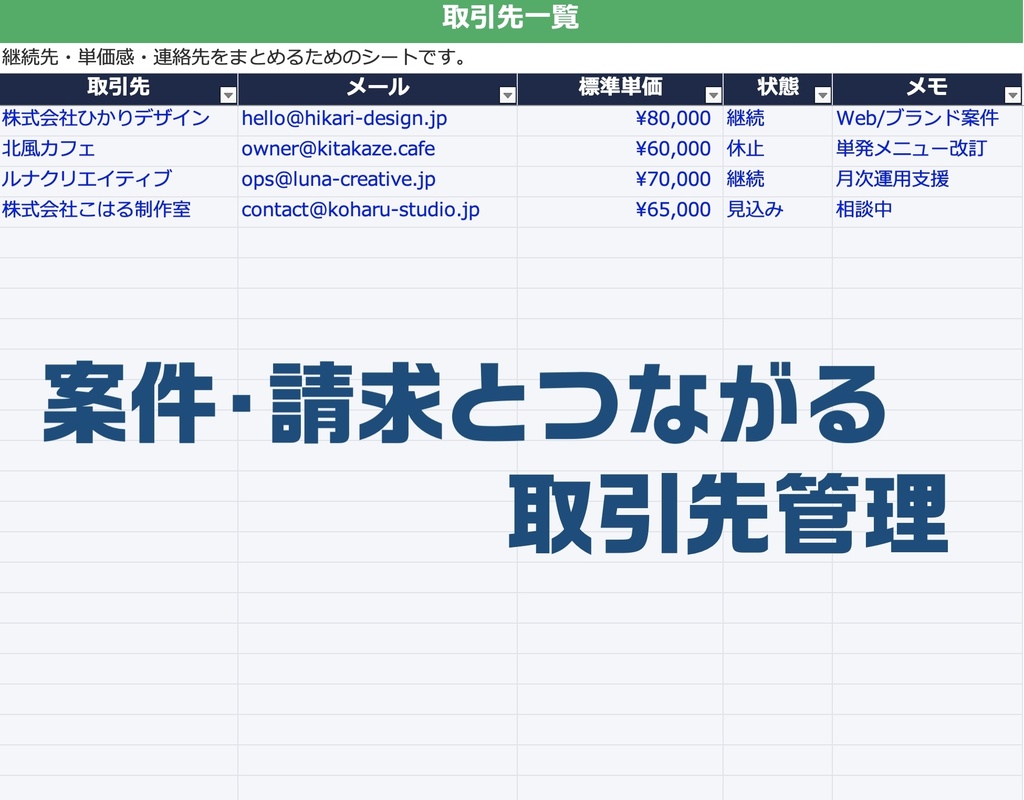Select the sheet title 取引先一覧 banner
The width and height of the screenshot is (1024, 800).
(x=511, y=17)
